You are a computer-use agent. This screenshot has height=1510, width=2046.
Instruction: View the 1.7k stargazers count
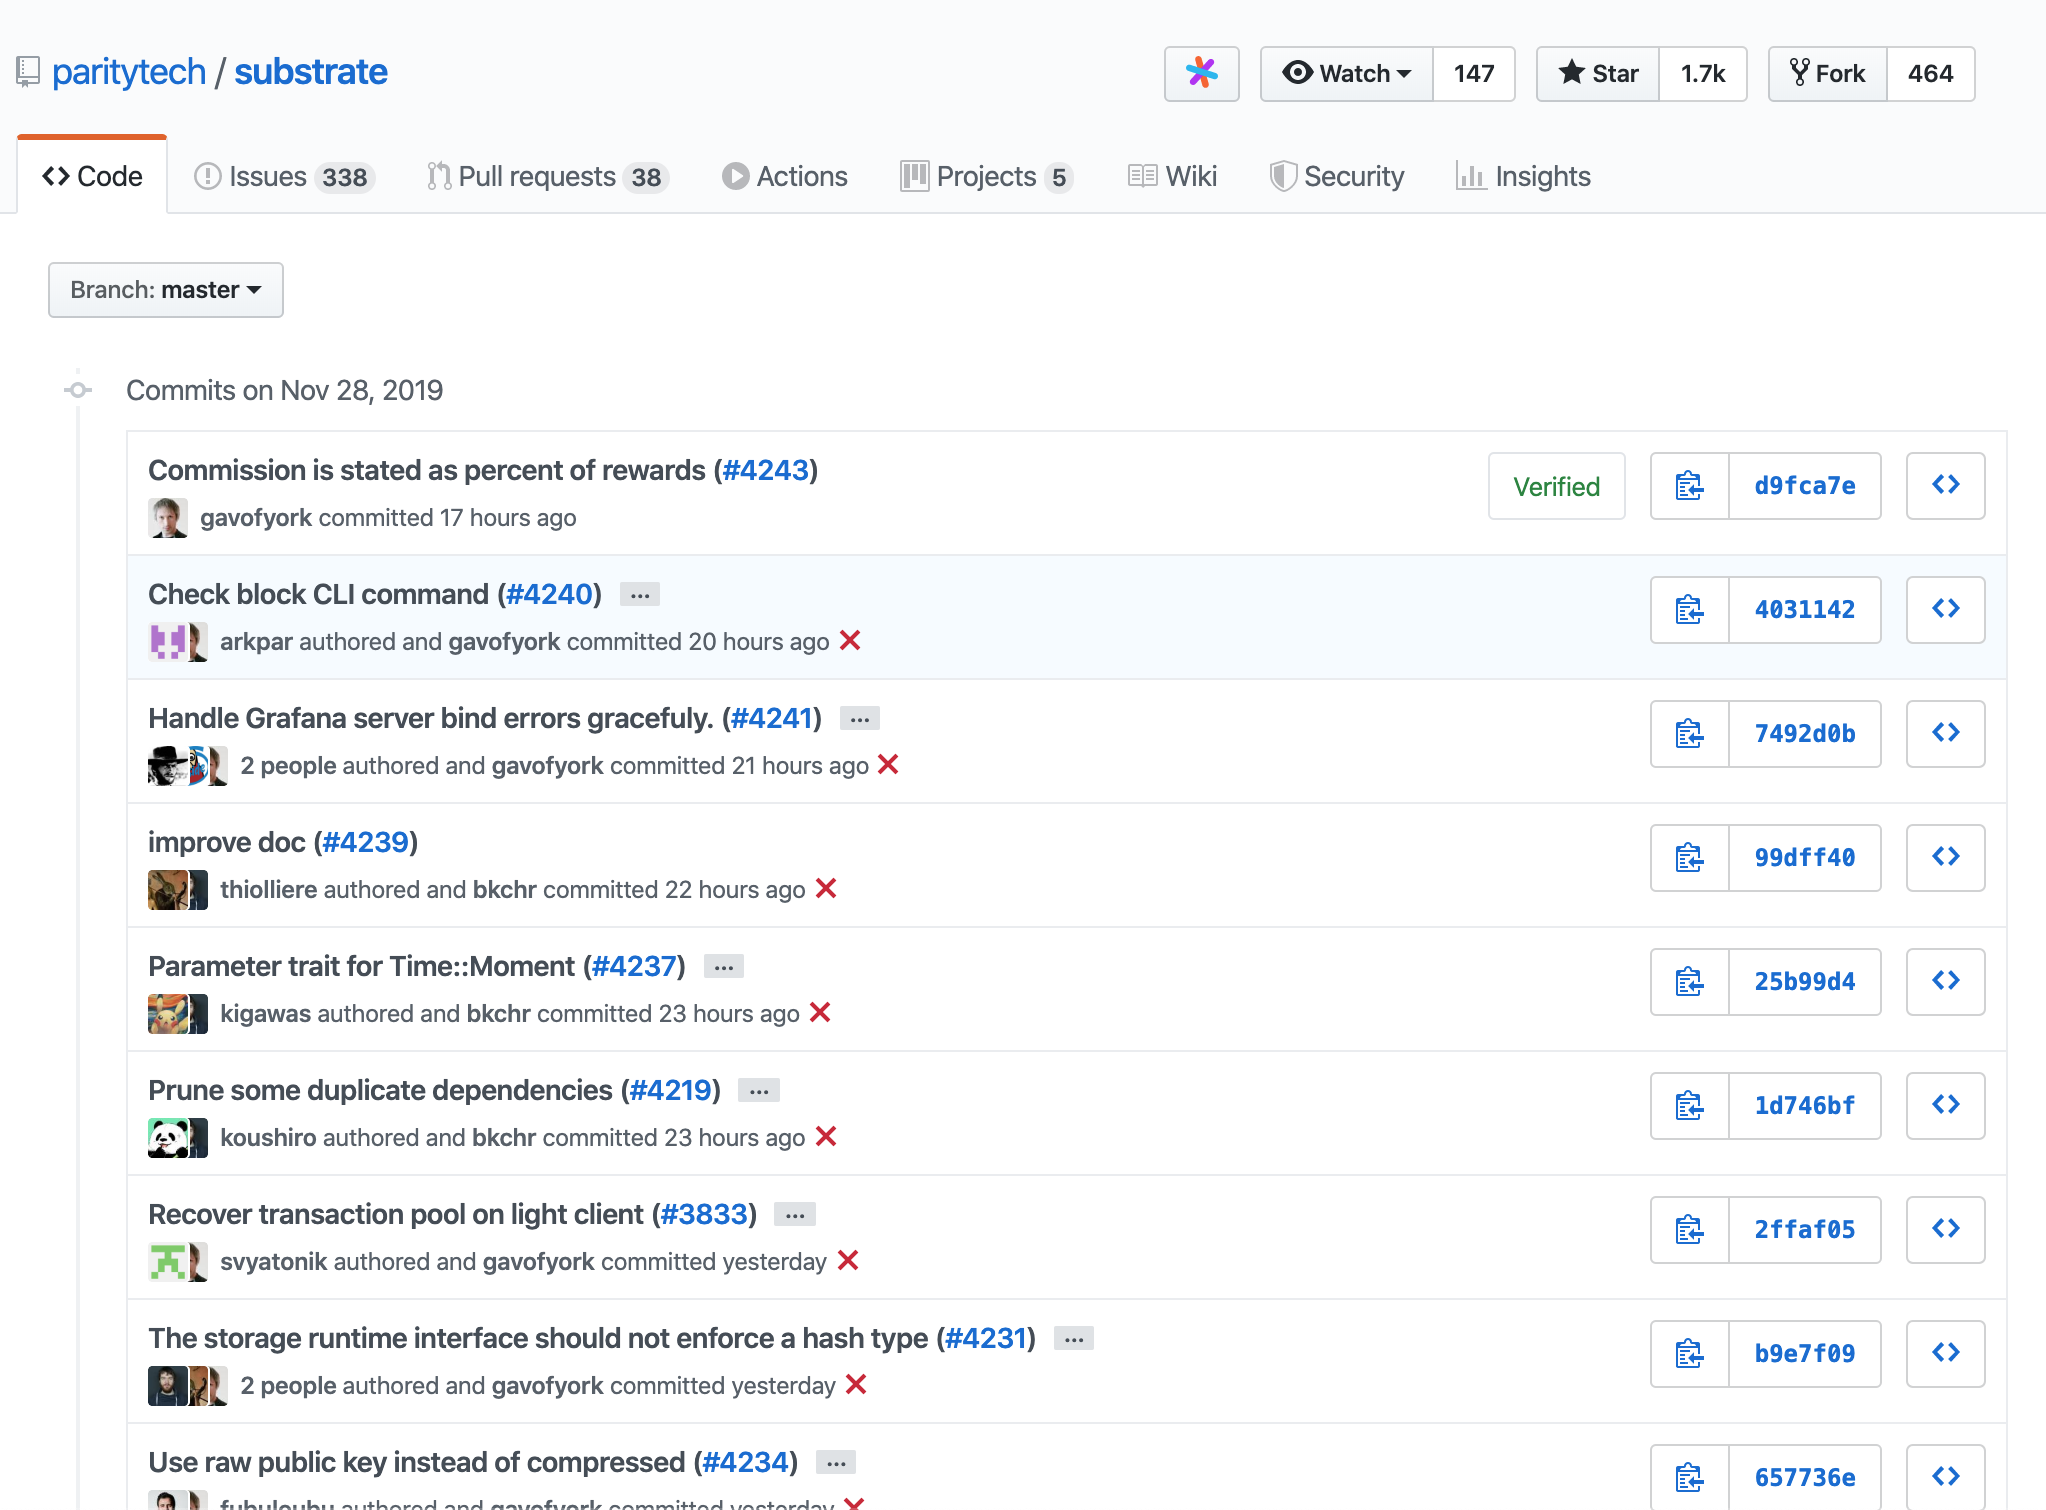point(1703,73)
